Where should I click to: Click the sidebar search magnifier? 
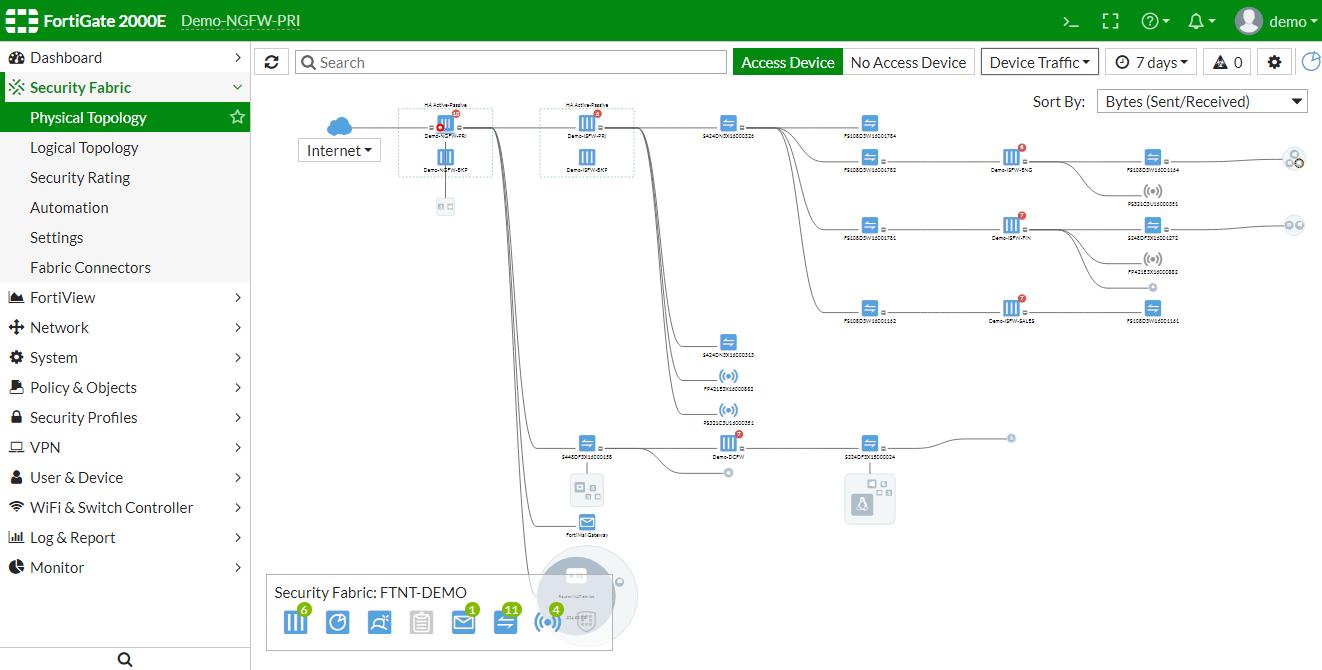[125, 659]
